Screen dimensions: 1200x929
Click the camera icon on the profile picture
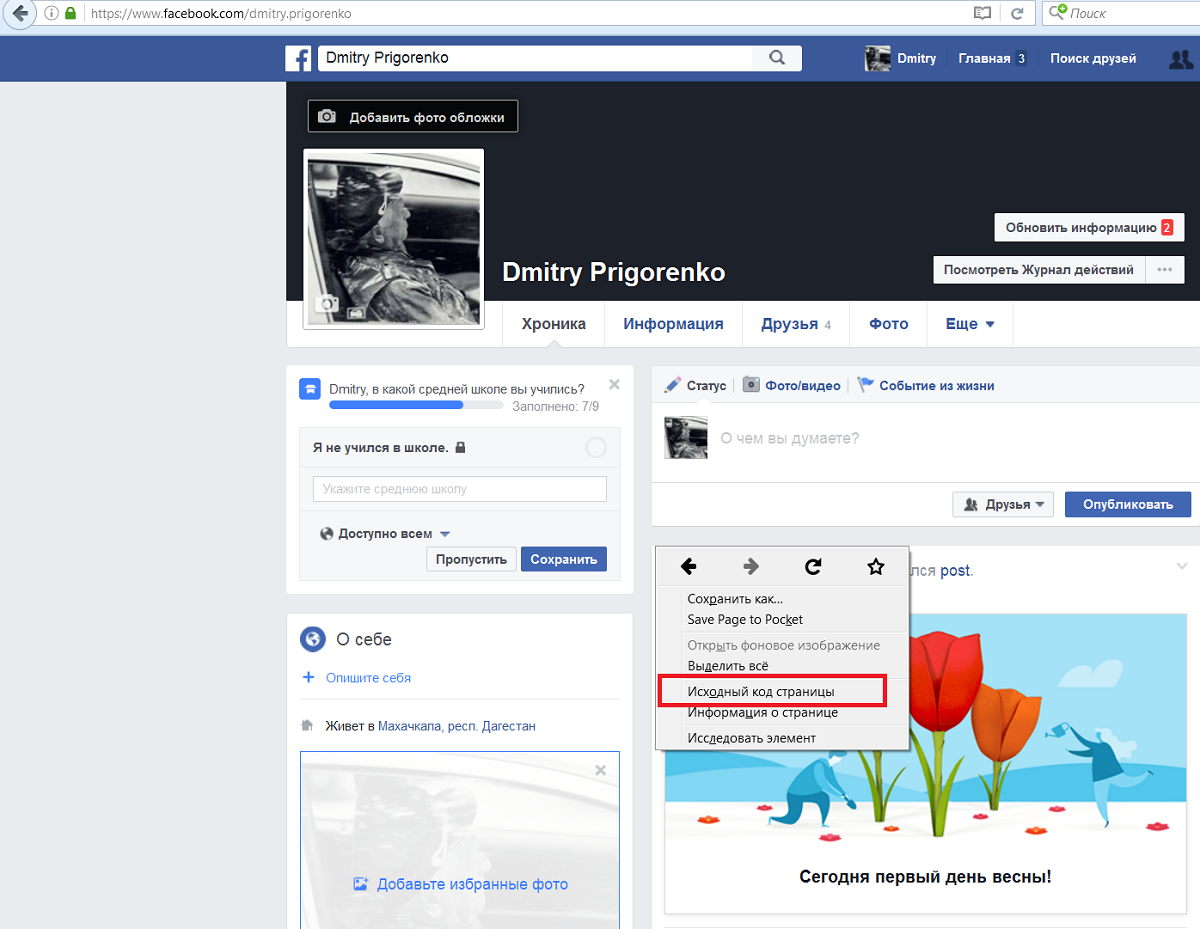[327, 304]
